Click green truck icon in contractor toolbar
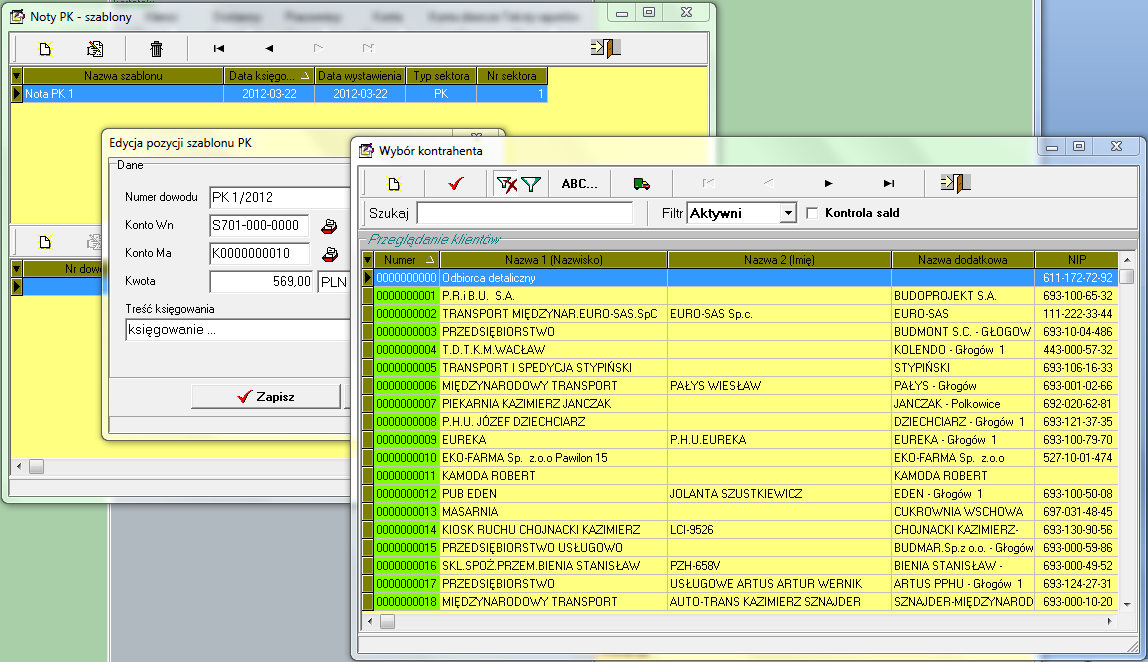This screenshot has width=1148, height=662. tap(641, 184)
